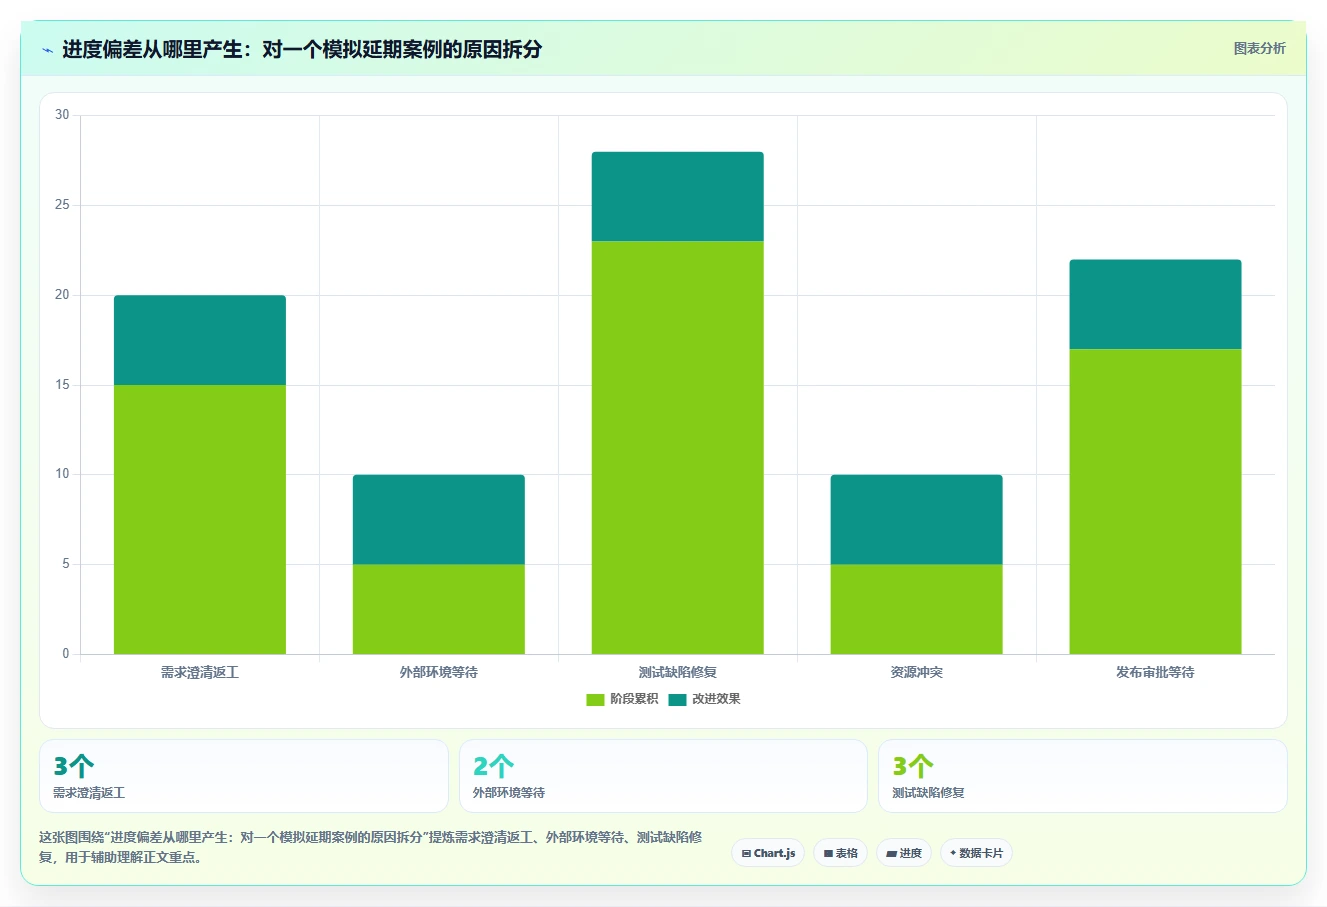Click the light green 阶段累积 legend swatch
This screenshot has height=907, width=1327.
[595, 699]
